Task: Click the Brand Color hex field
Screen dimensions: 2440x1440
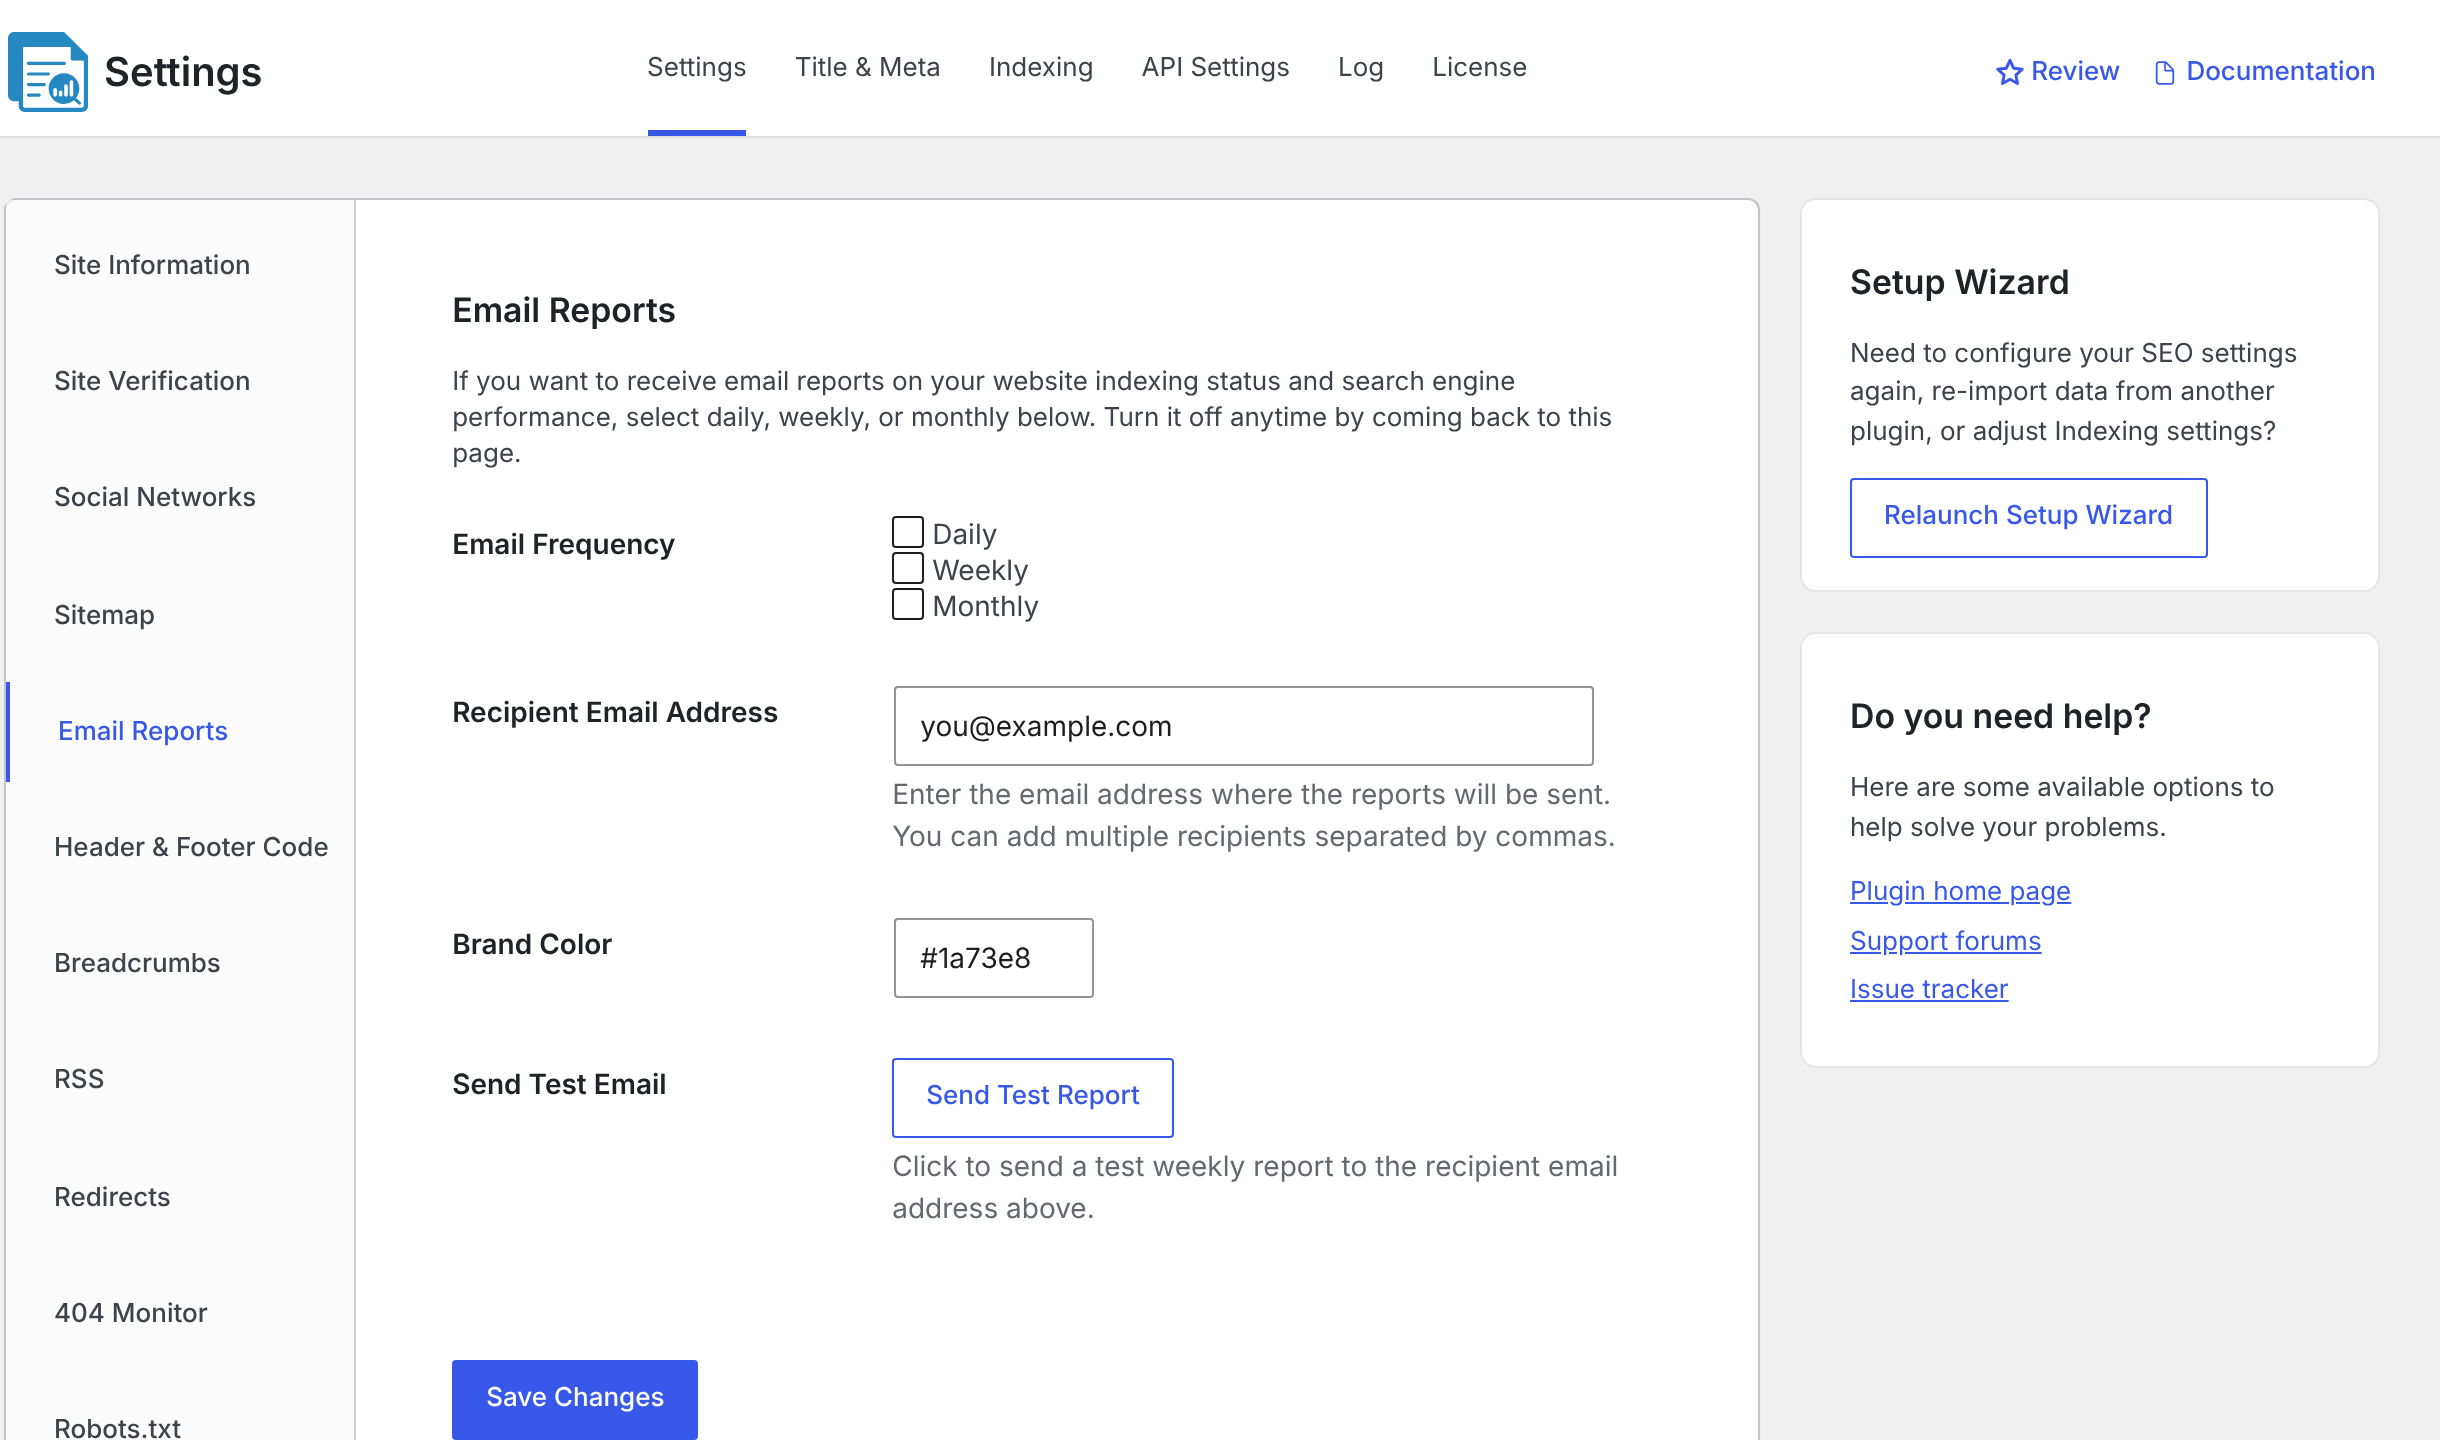Action: tap(994, 958)
